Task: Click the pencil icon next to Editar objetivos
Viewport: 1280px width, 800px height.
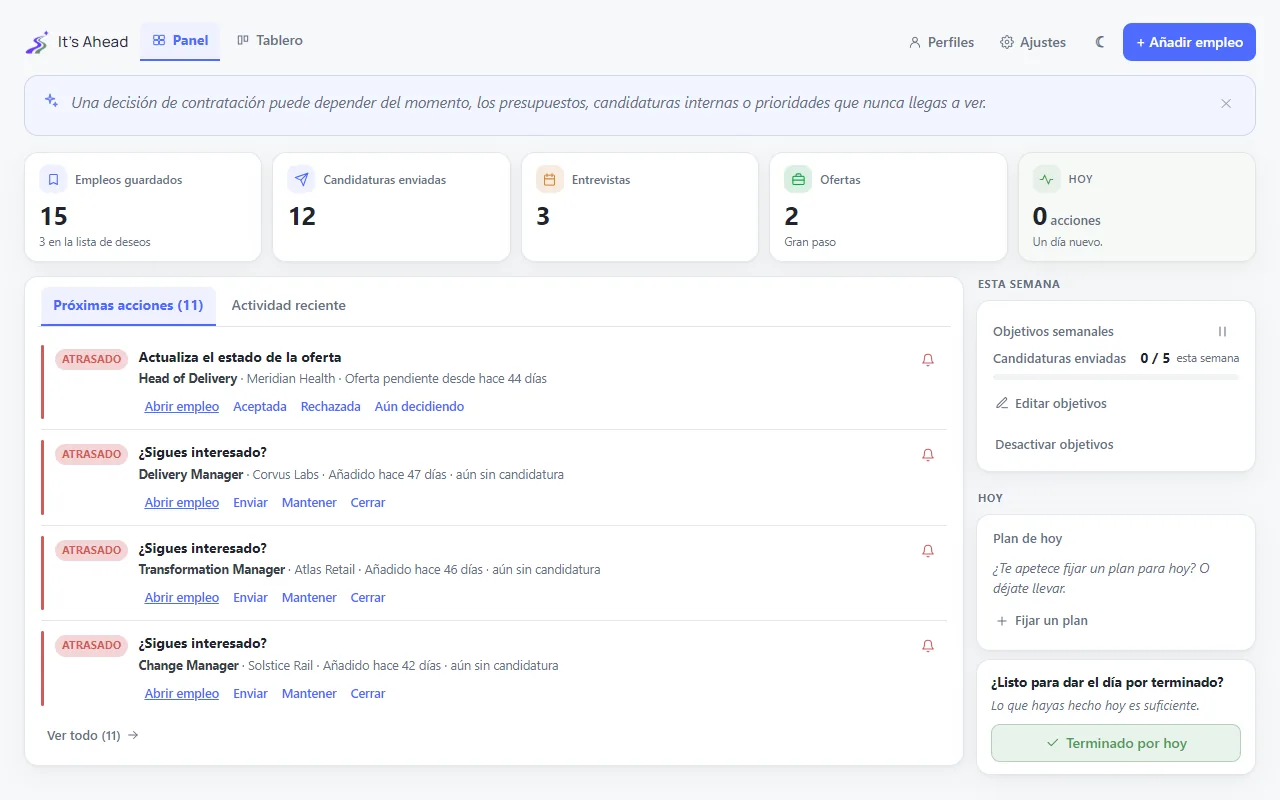Action: pyautogui.click(x=1002, y=403)
